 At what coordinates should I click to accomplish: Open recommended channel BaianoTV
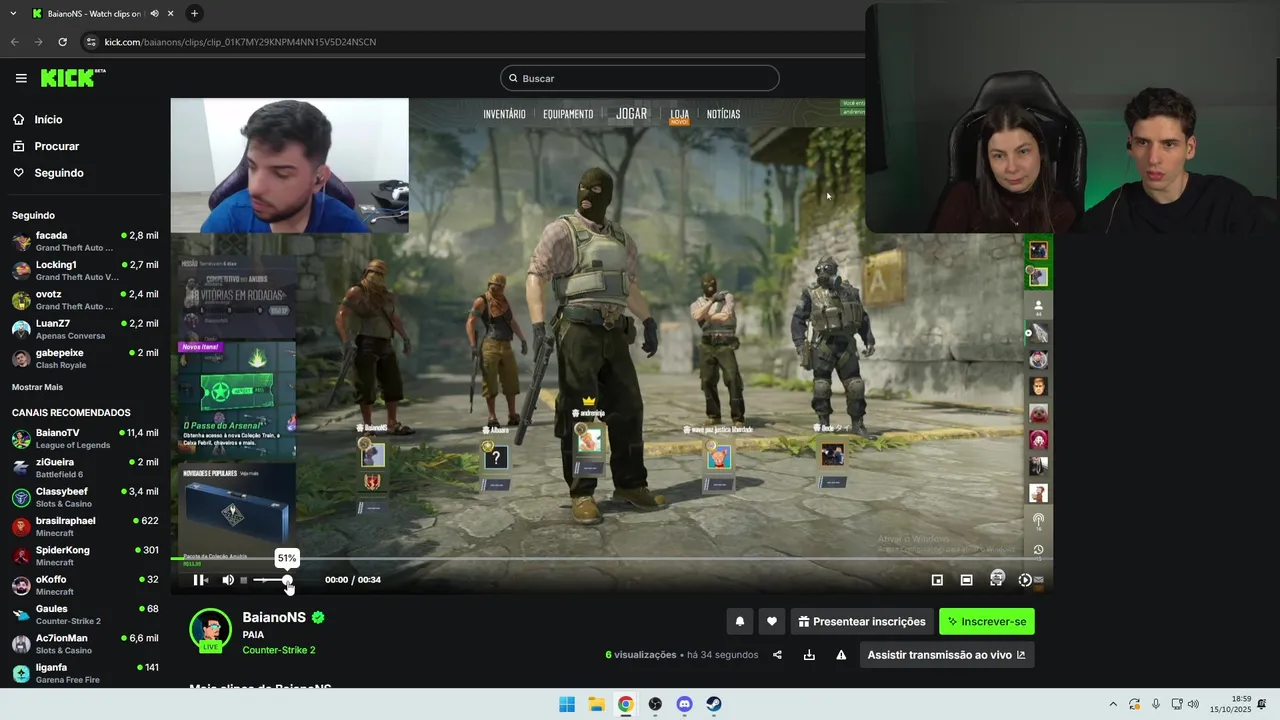(84, 438)
